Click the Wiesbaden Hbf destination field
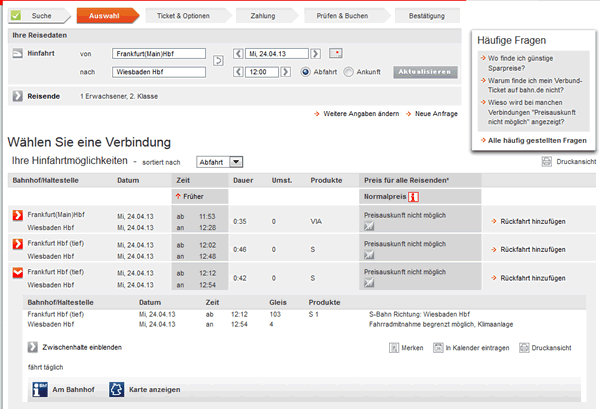The width and height of the screenshot is (600, 409). pos(156,72)
